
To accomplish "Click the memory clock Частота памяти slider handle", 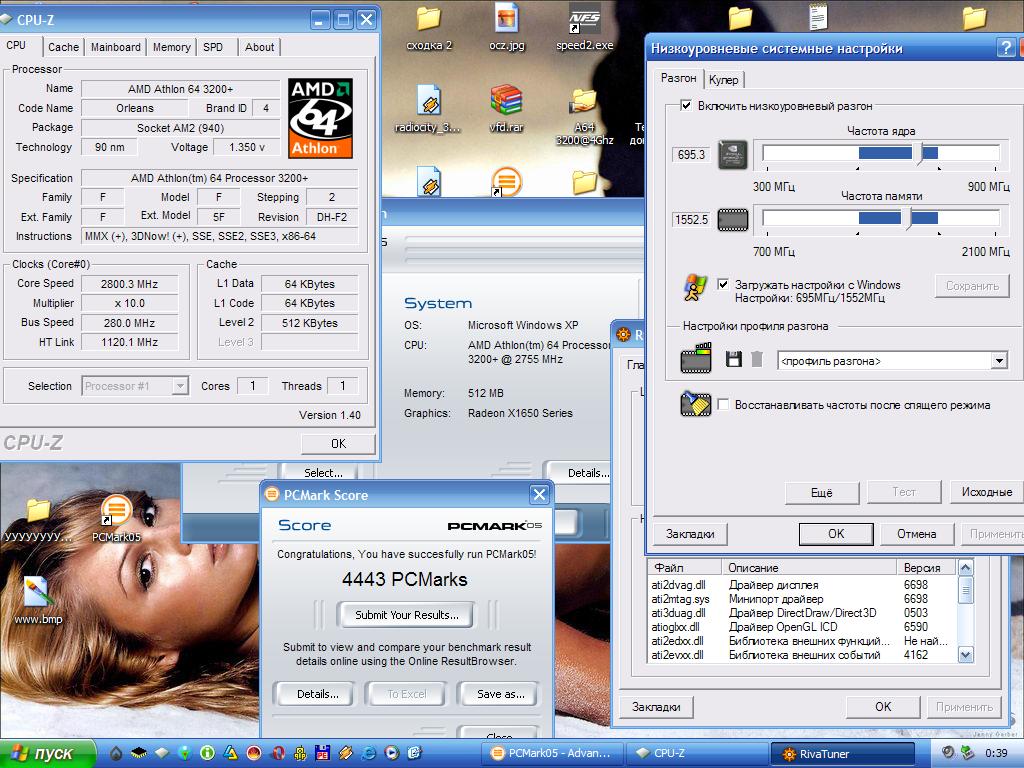I will [906, 217].
